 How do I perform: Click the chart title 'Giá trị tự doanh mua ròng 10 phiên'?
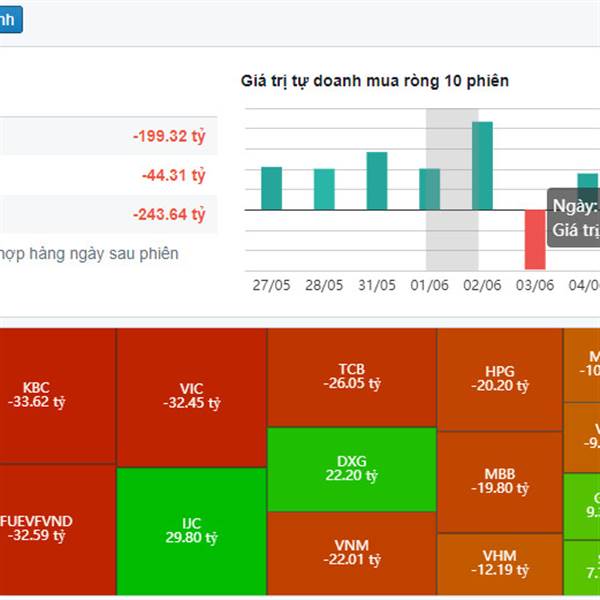tap(375, 81)
